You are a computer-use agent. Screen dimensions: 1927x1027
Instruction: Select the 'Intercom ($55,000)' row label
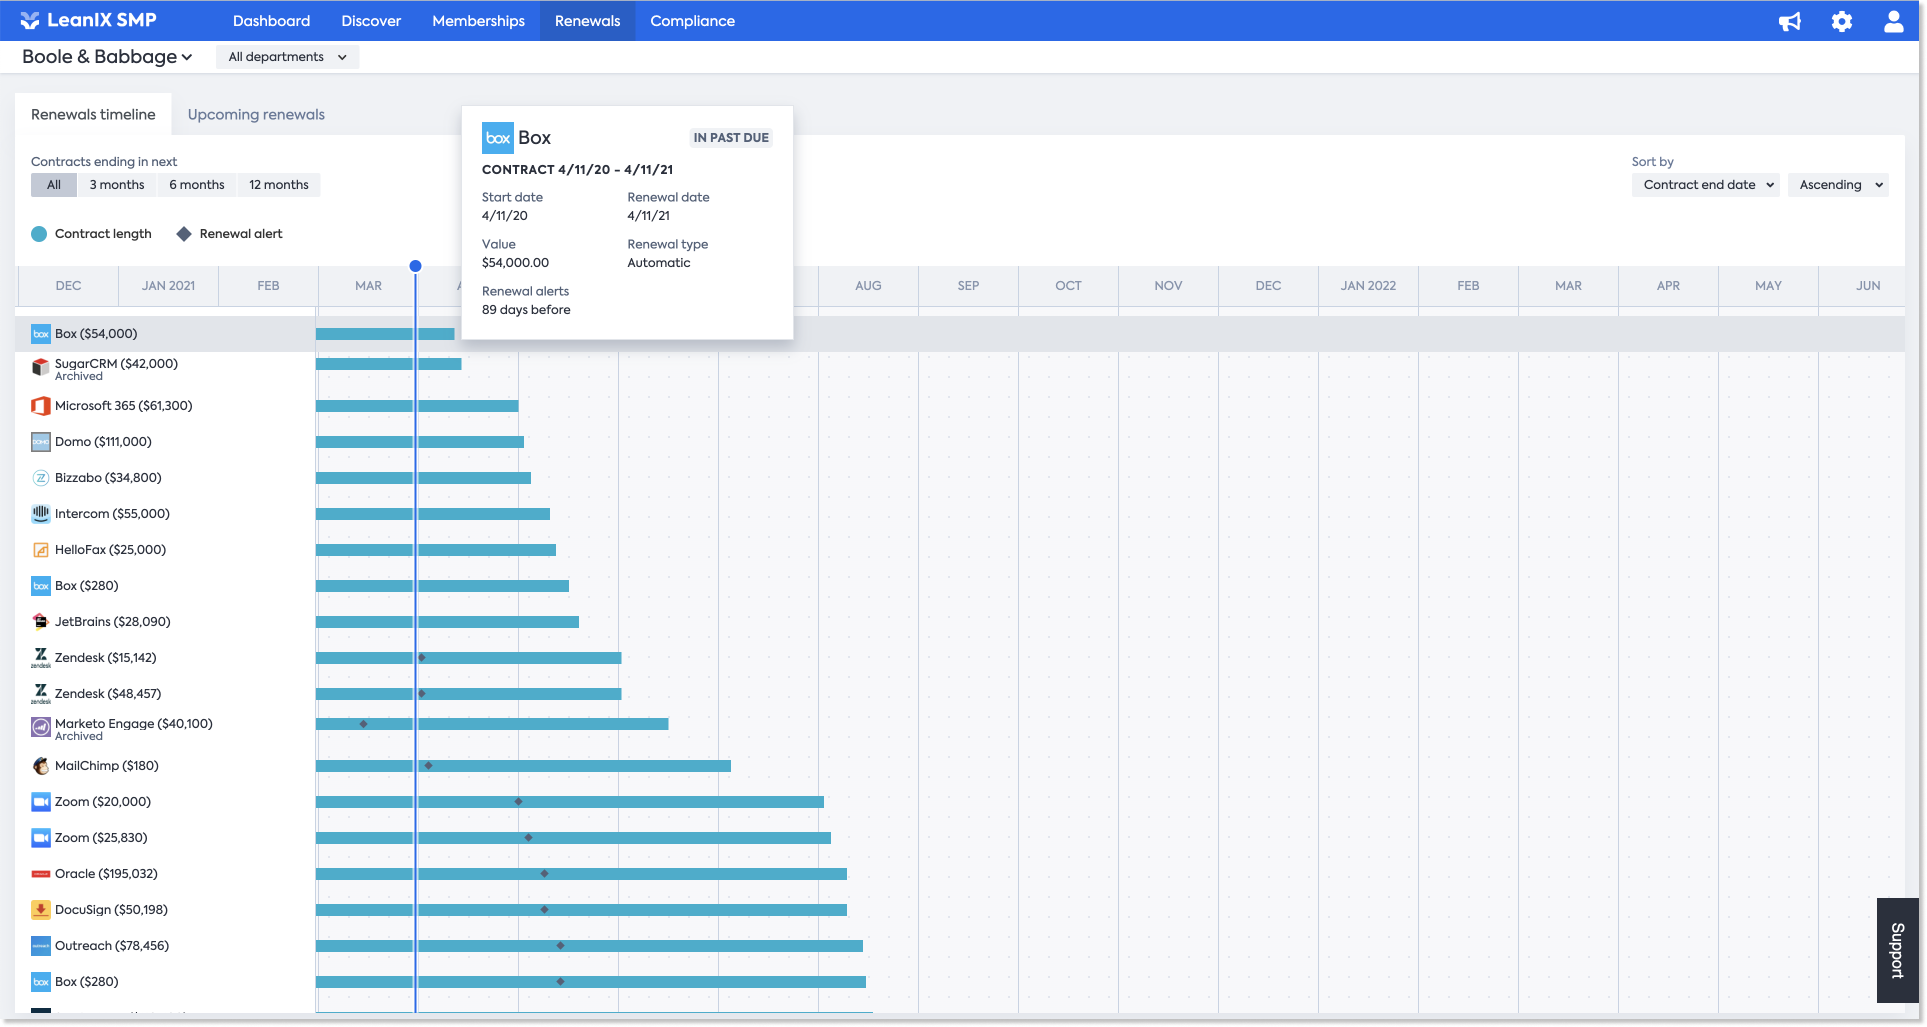[112, 514]
